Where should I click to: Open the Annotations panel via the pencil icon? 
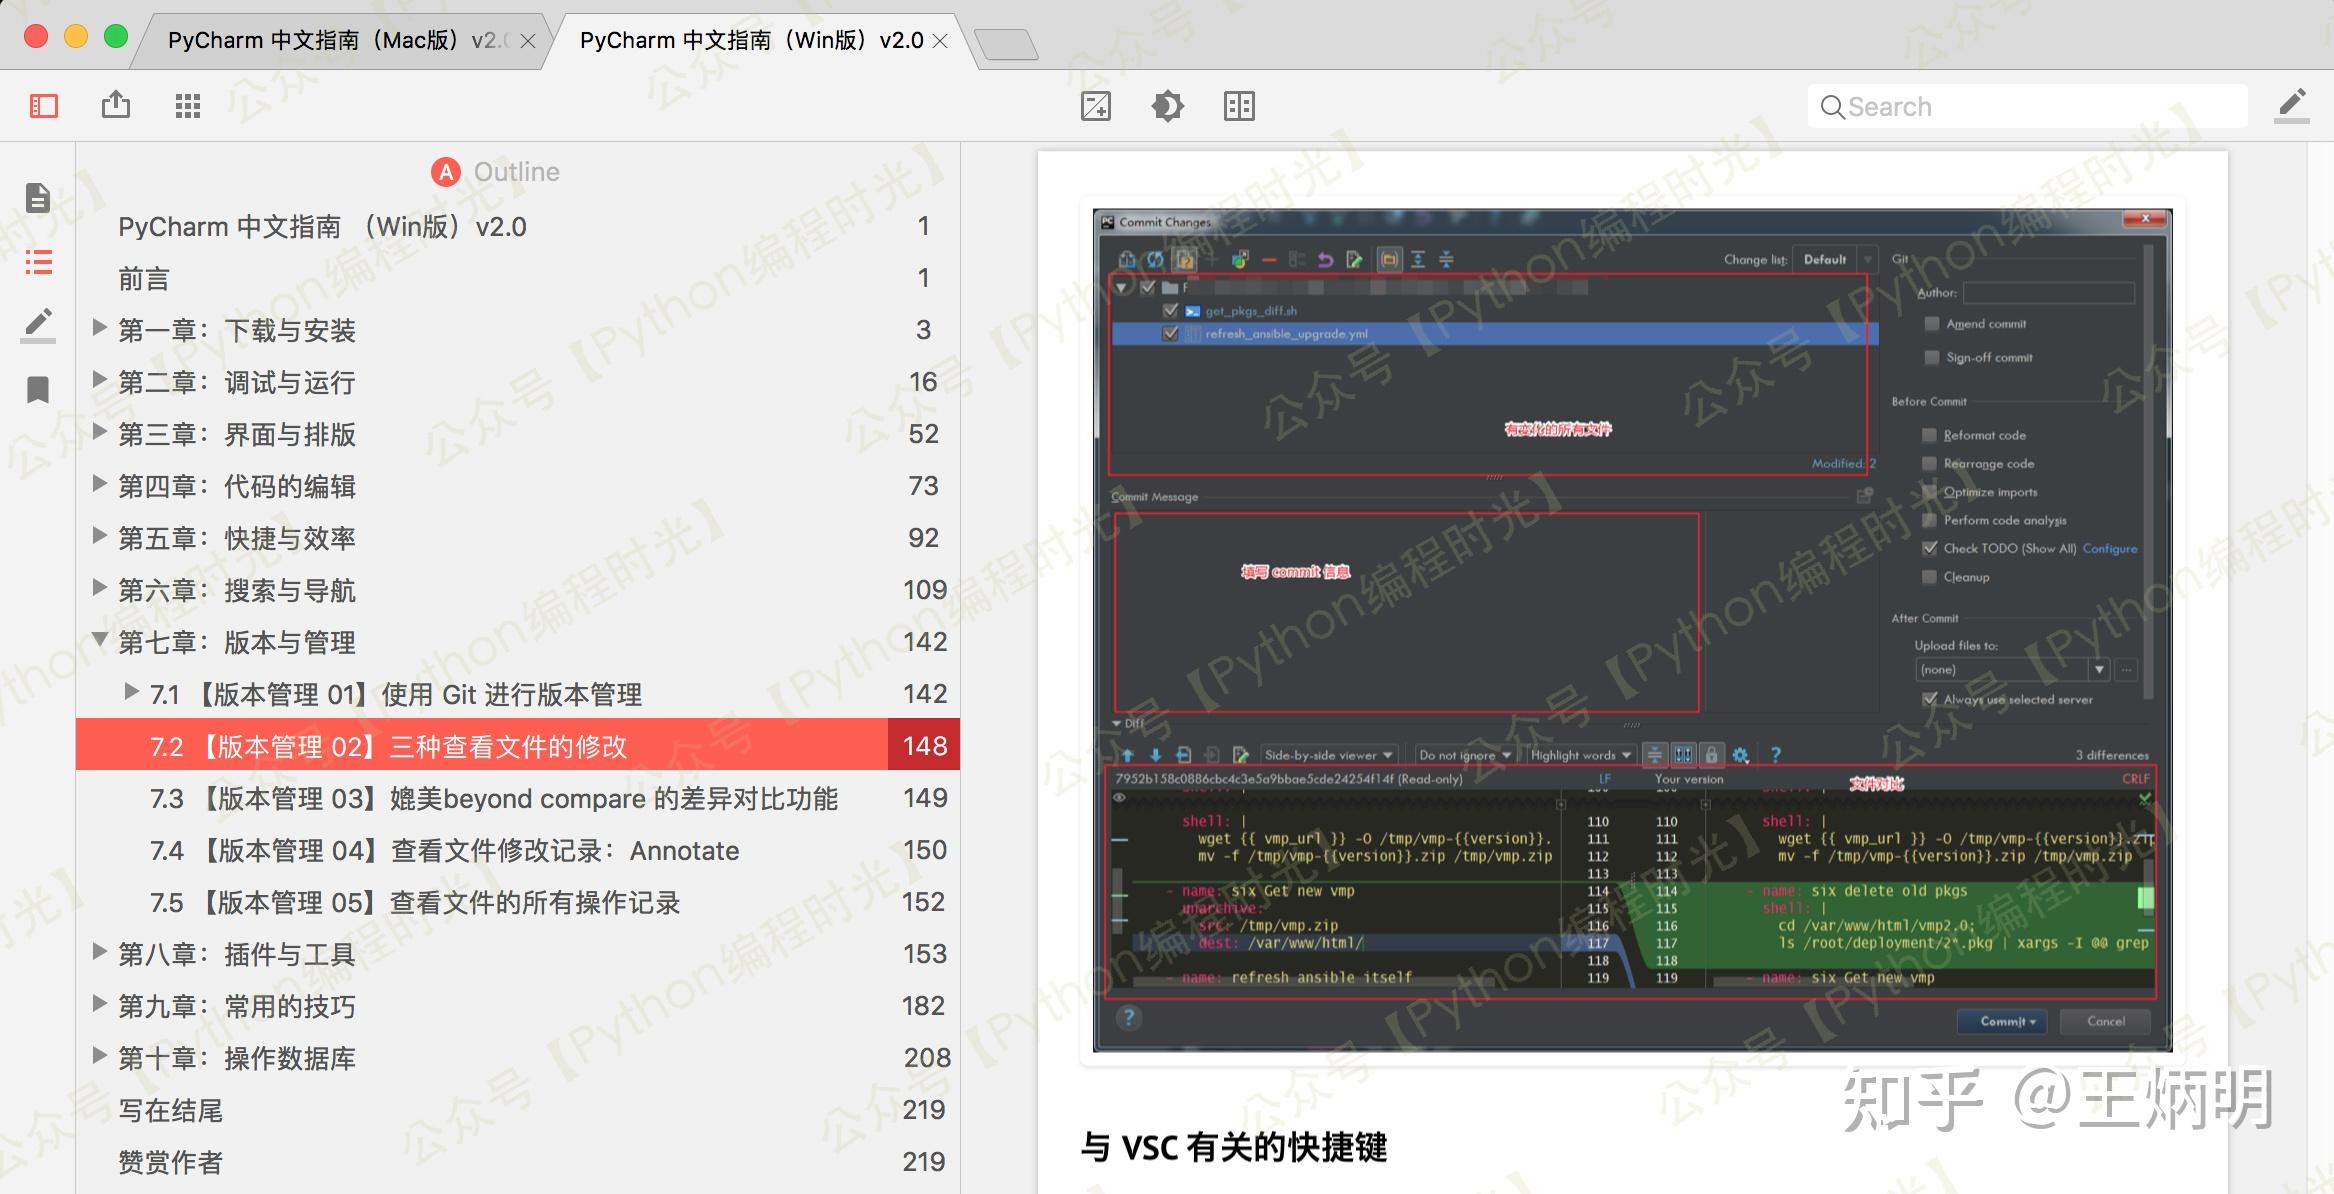37,325
